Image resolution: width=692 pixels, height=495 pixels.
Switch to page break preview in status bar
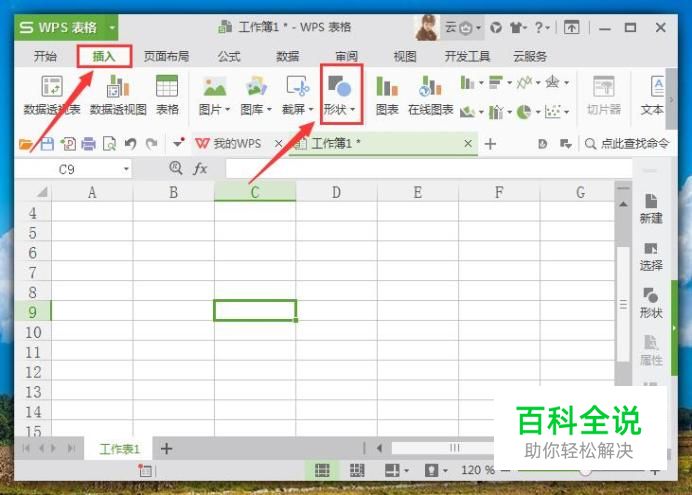pos(357,470)
